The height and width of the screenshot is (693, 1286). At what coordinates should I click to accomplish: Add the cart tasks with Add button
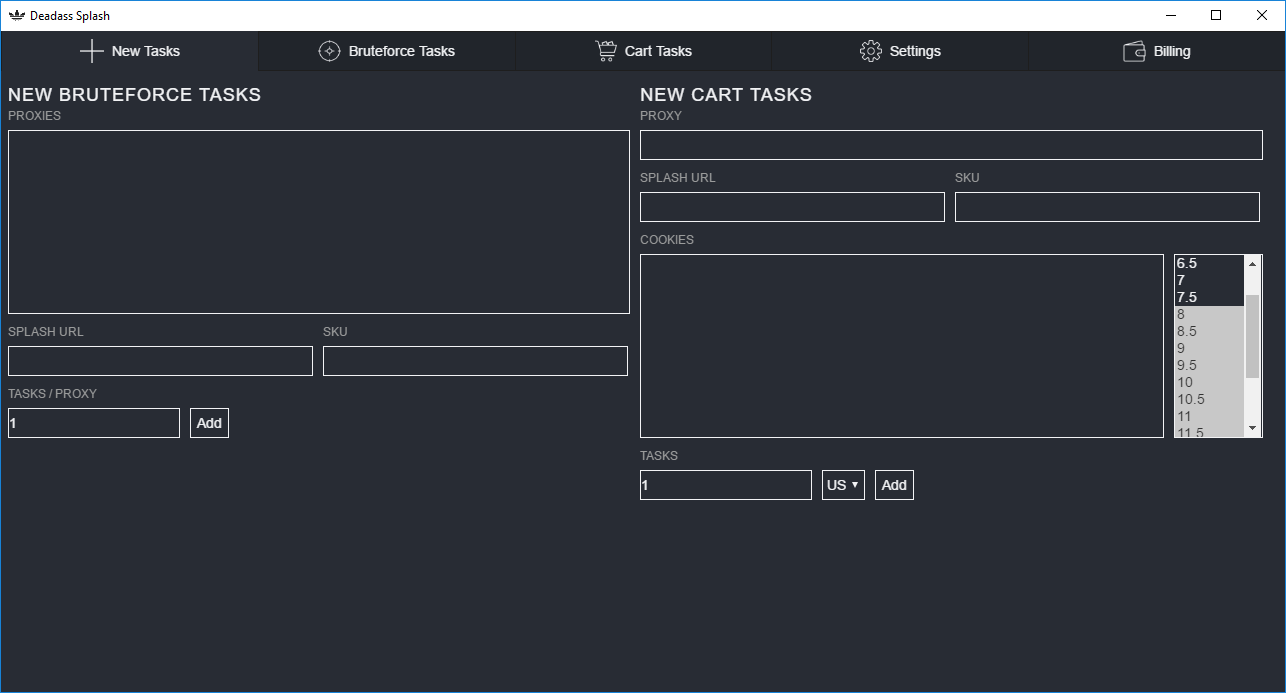point(894,485)
